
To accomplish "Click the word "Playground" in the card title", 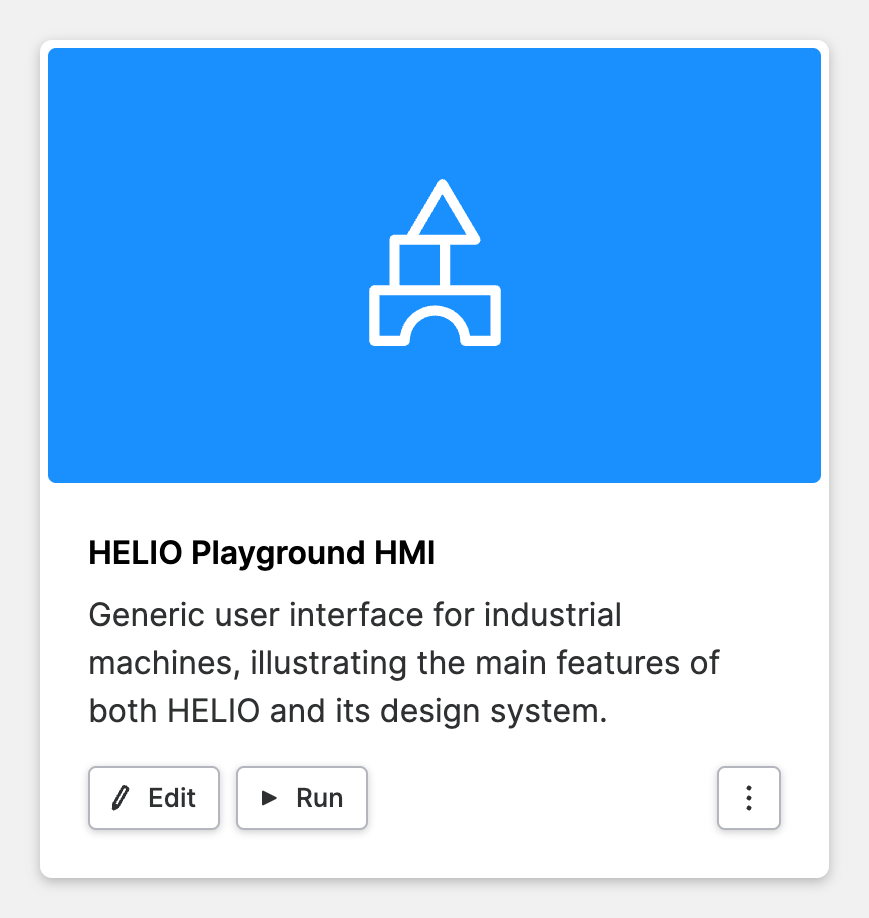I will pos(274,554).
